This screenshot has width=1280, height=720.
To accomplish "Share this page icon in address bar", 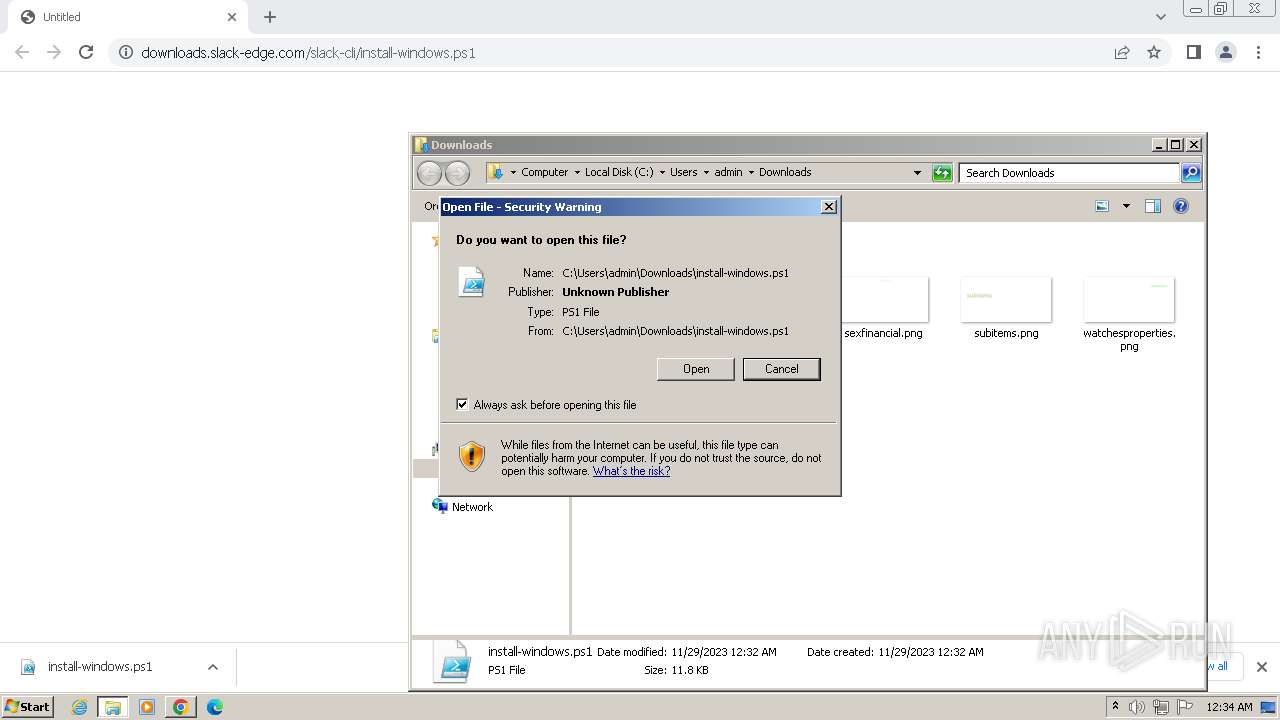I will click(1122, 52).
